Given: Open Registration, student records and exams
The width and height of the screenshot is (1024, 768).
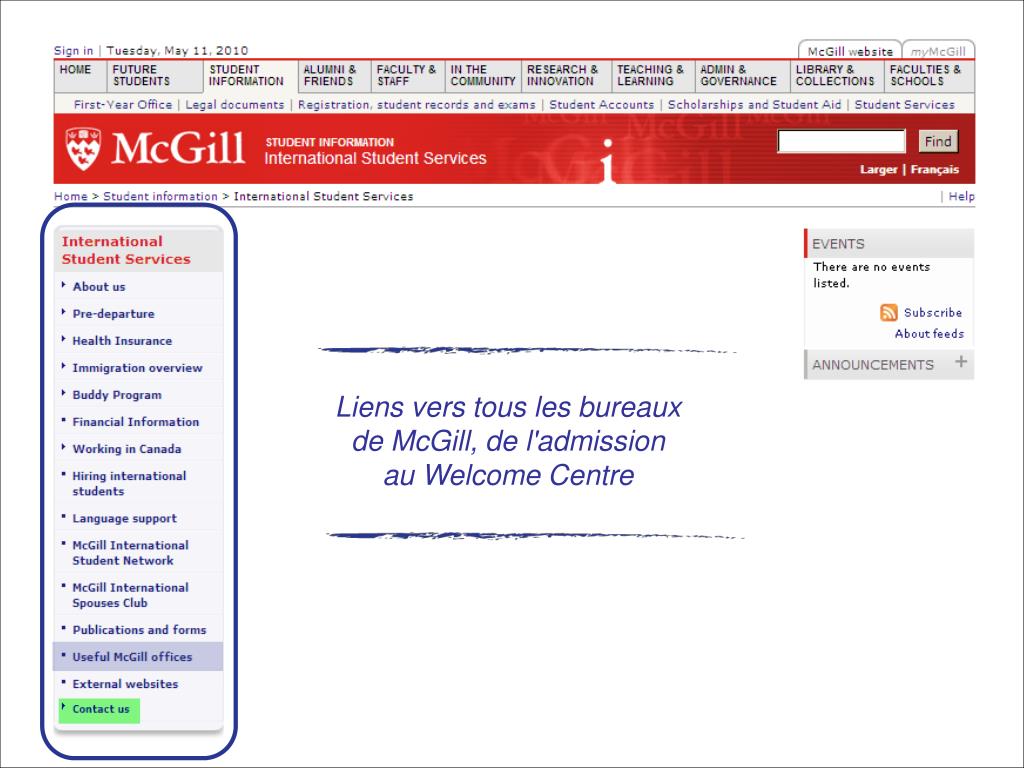Looking at the screenshot, I should pos(417,104).
